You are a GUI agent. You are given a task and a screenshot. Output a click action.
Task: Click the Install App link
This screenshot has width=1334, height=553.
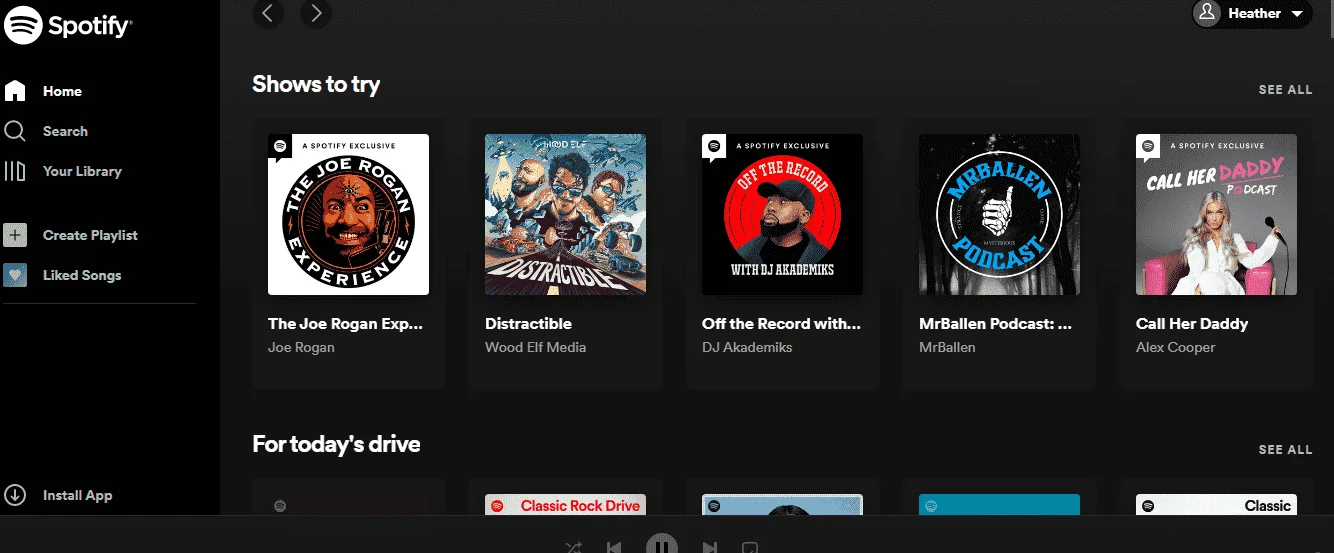coord(77,495)
